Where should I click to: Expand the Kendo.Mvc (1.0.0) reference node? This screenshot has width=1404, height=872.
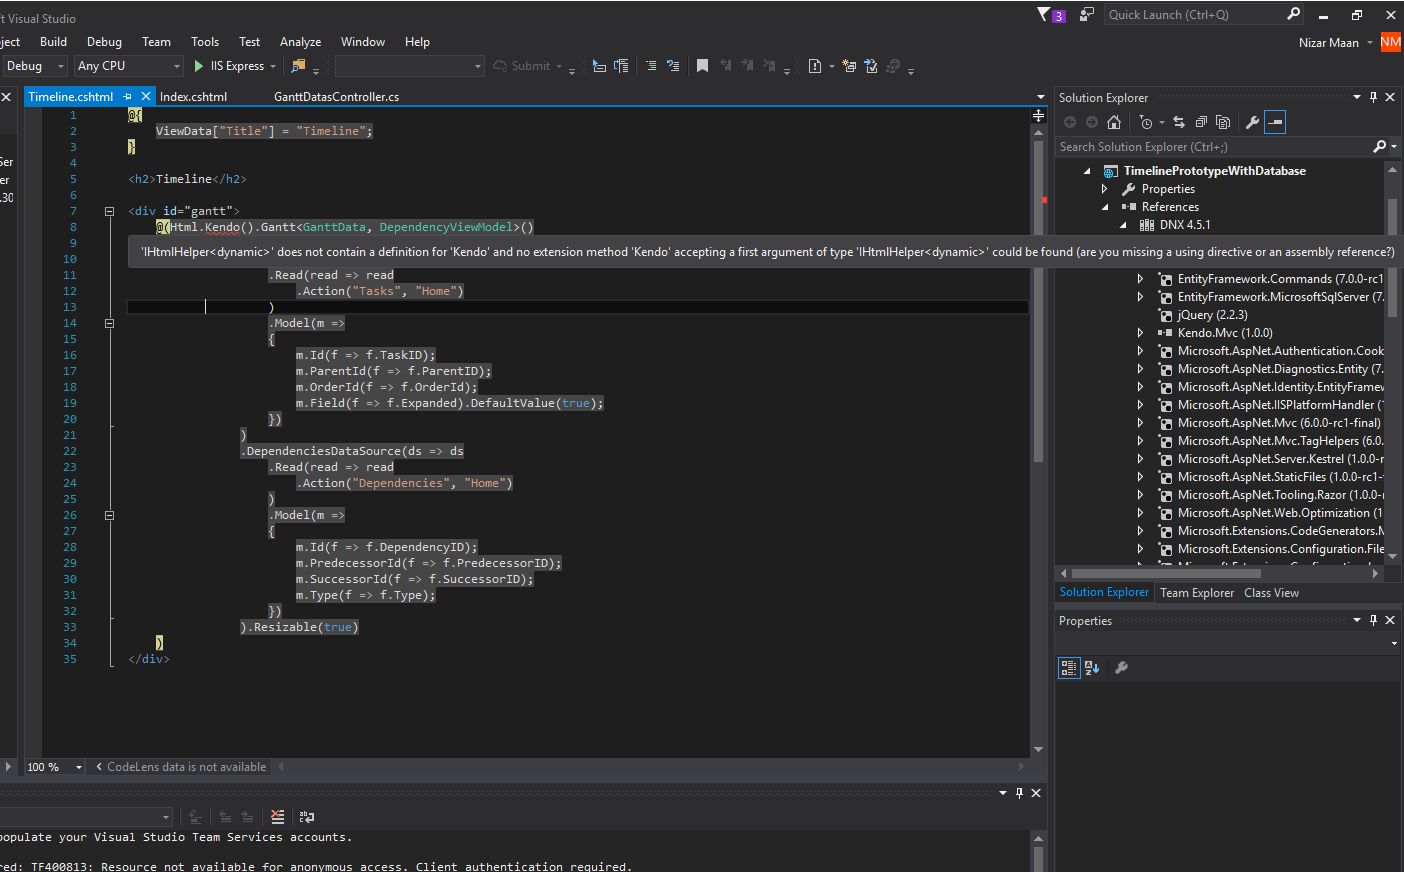click(1140, 333)
